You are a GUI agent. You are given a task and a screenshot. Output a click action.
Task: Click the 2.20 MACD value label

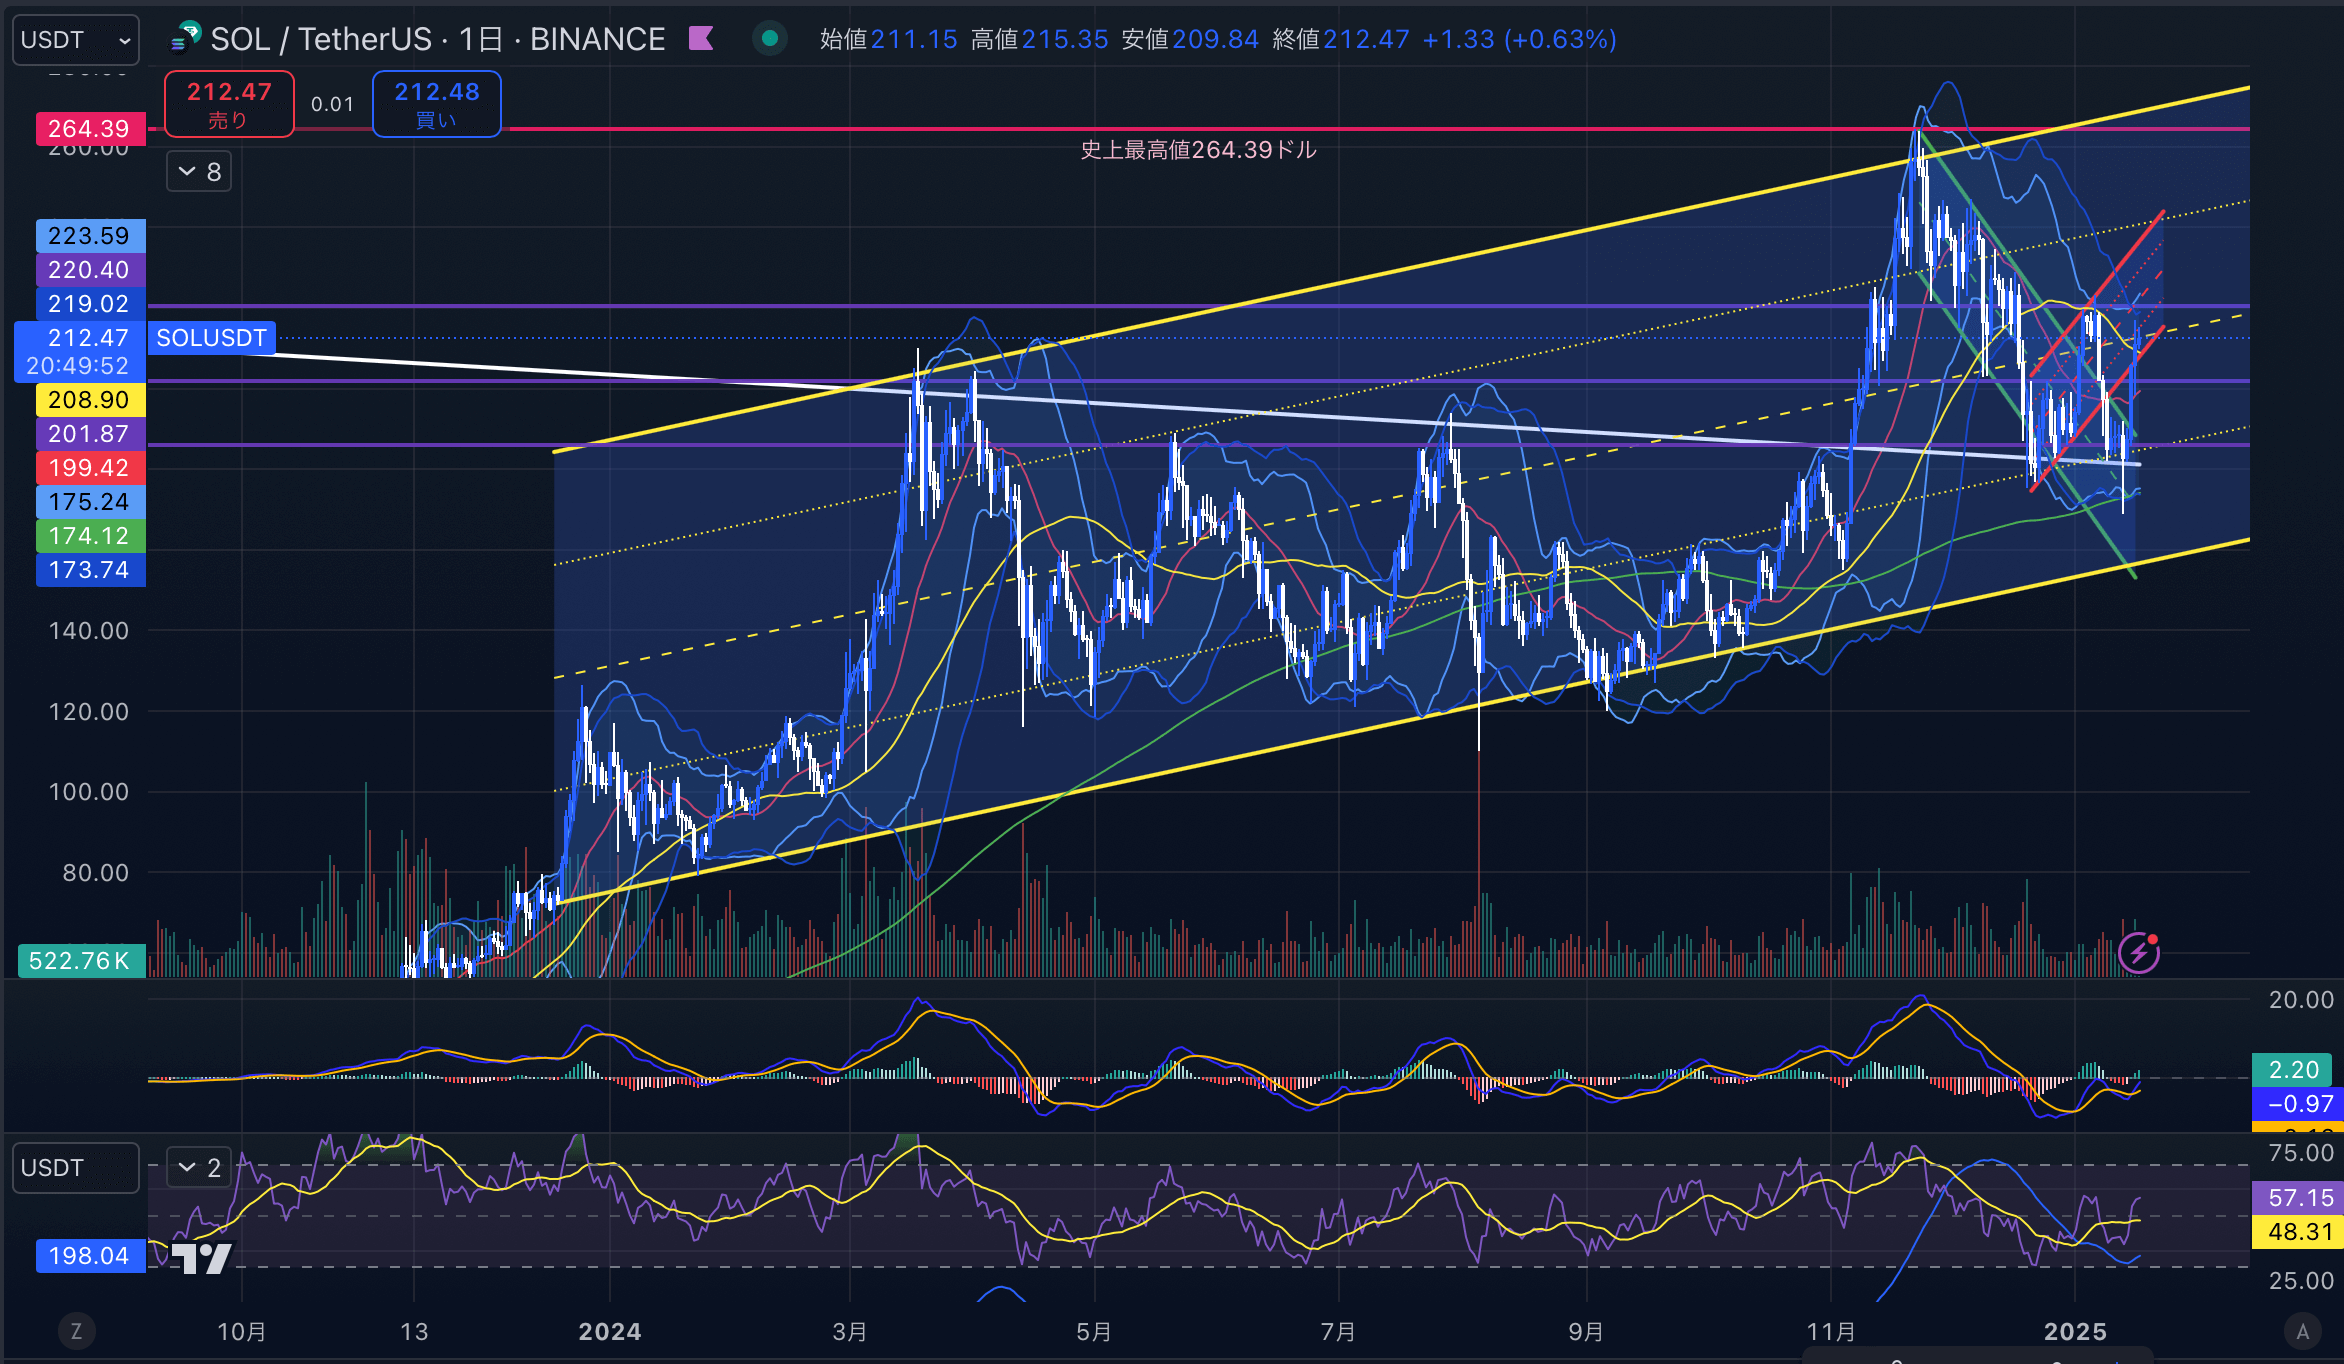2293,1070
